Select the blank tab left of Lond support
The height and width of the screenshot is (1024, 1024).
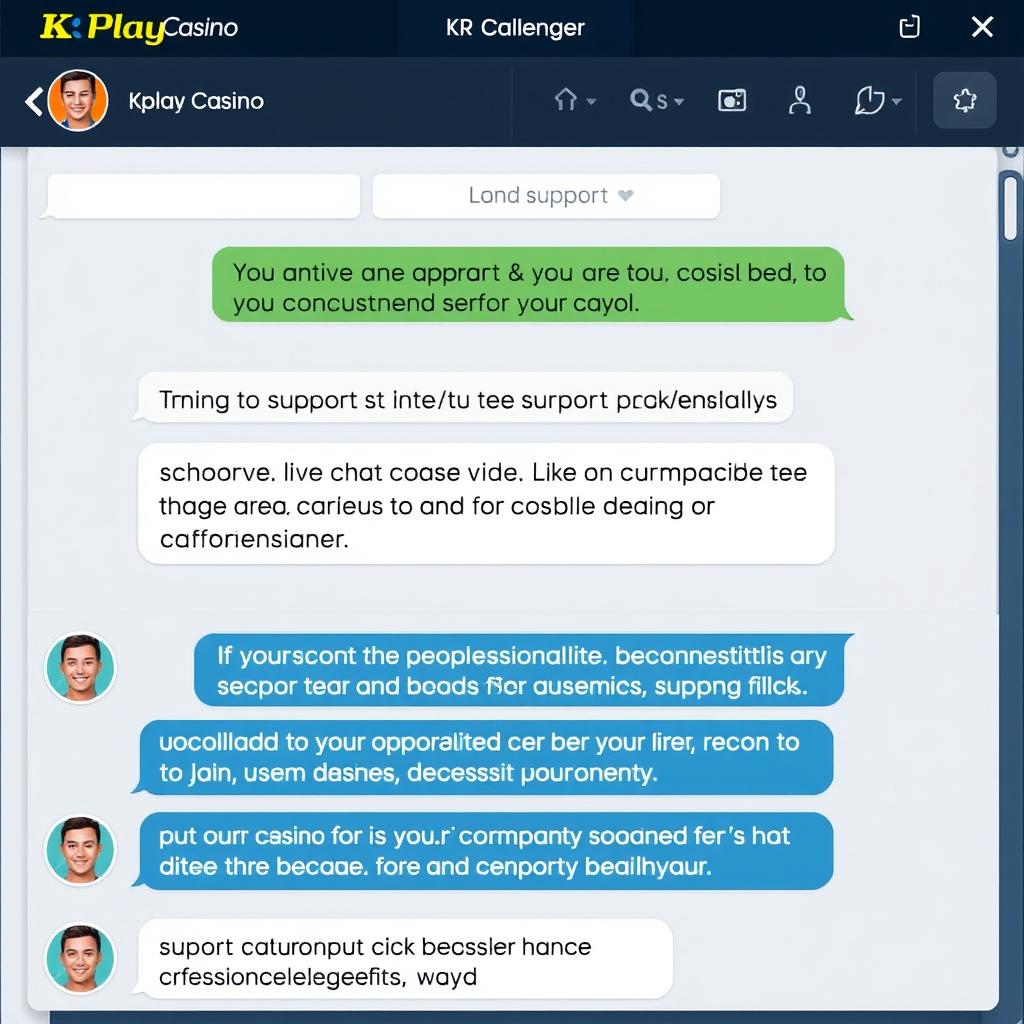click(203, 195)
